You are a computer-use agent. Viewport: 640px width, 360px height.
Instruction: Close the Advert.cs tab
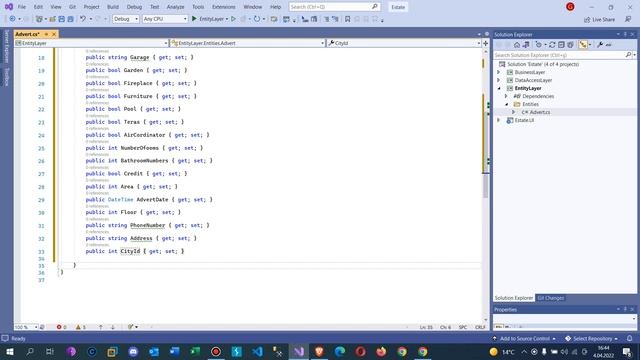(x=54, y=34)
